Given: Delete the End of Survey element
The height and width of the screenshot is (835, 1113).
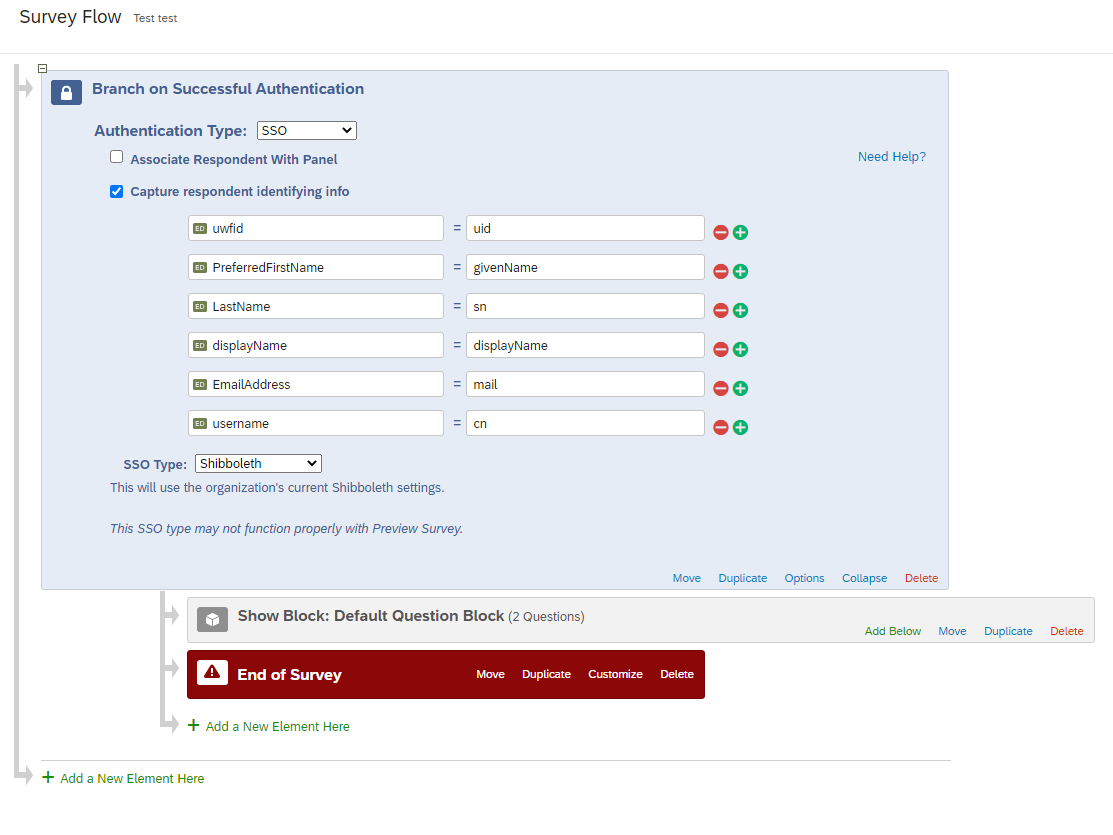Looking at the screenshot, I should coord(676,675).
